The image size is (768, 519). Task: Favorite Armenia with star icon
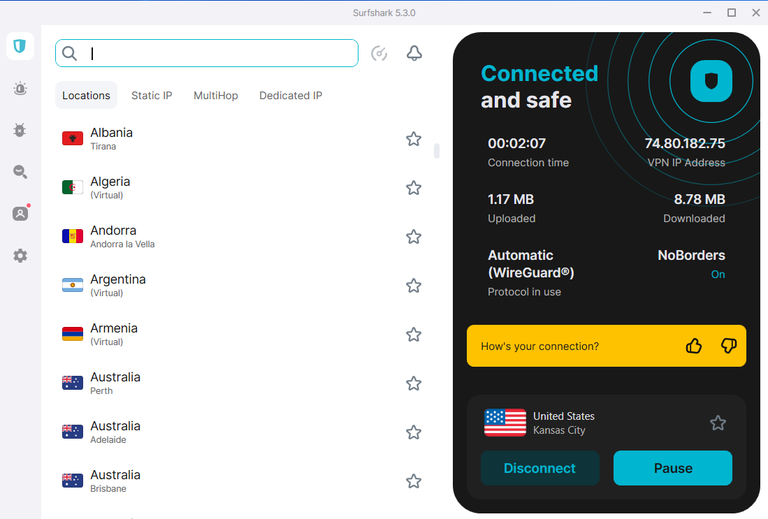pyautogui.click(x=414, y=335)
